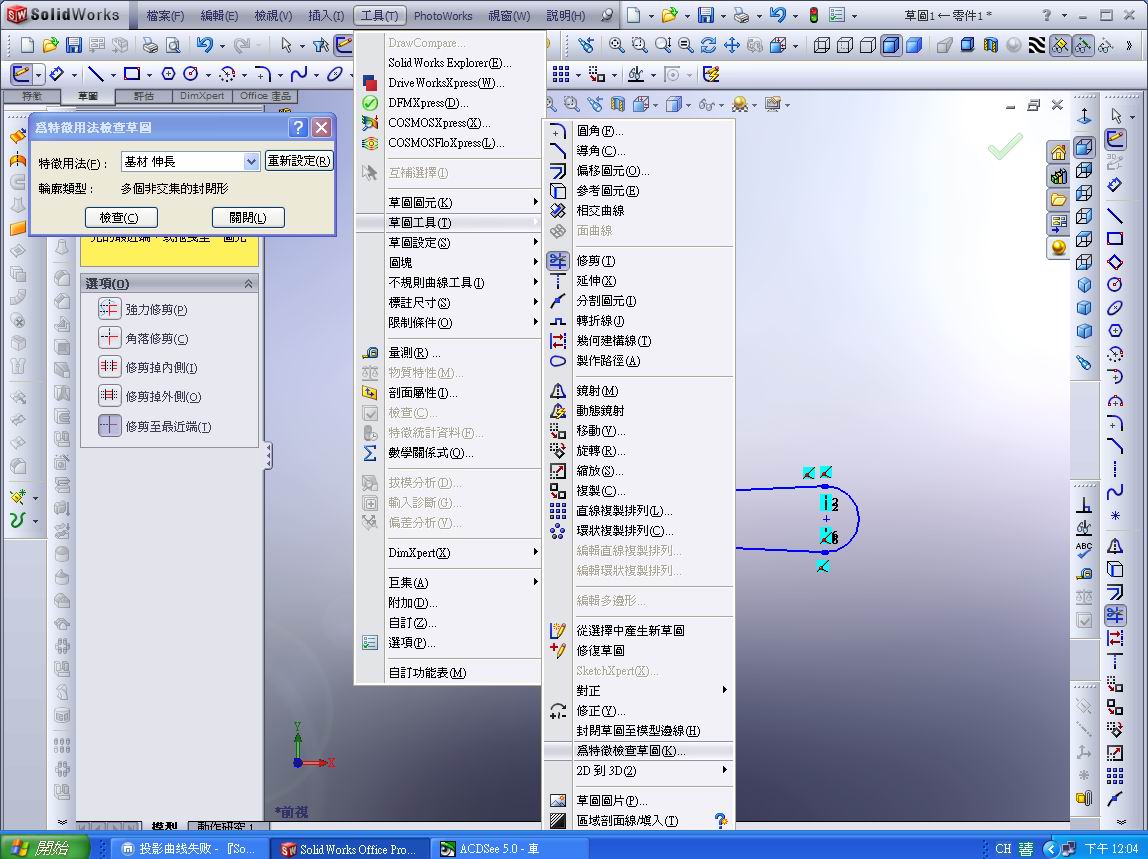Viewport: 1148px width, 859px height.
Task: Click the 重新設定(R) button
Action: [x=299, y=160]
